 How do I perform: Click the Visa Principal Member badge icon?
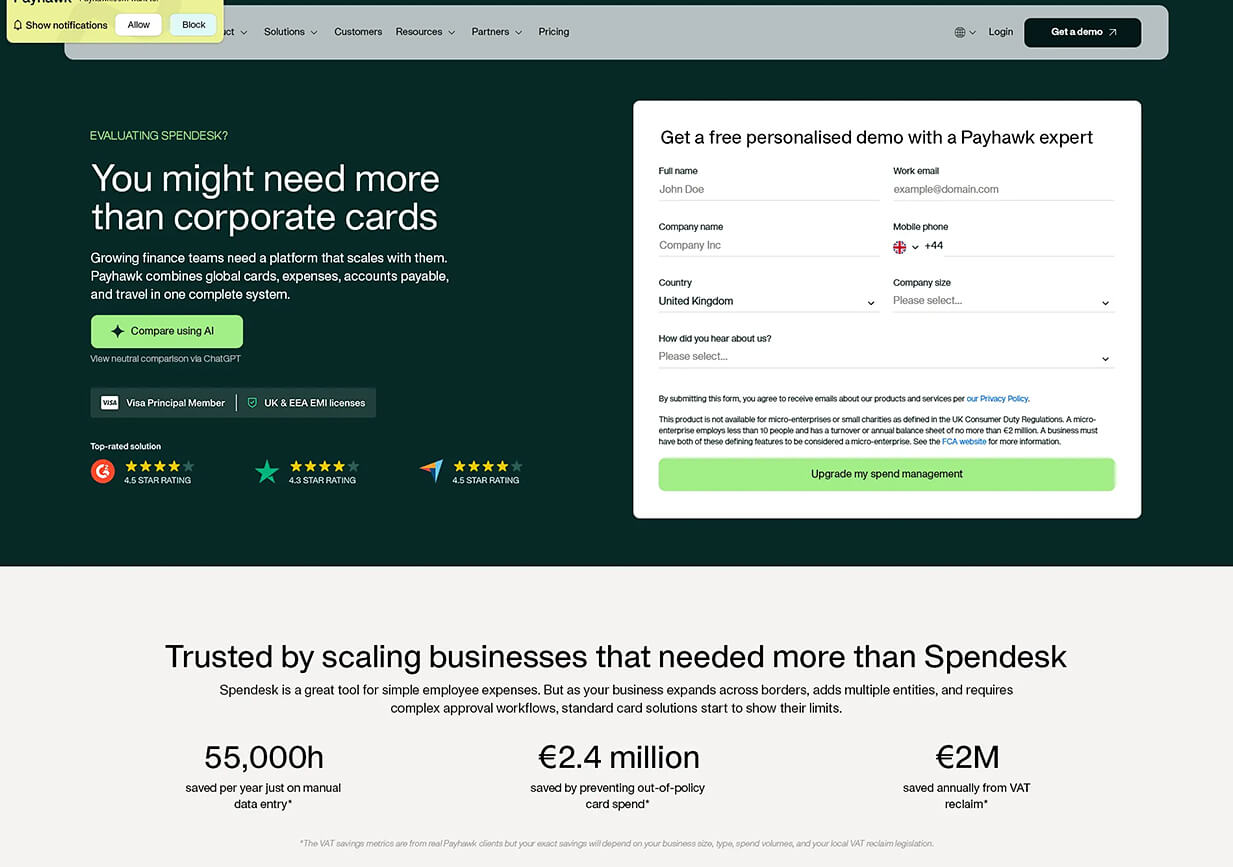[x=110, y=402]
